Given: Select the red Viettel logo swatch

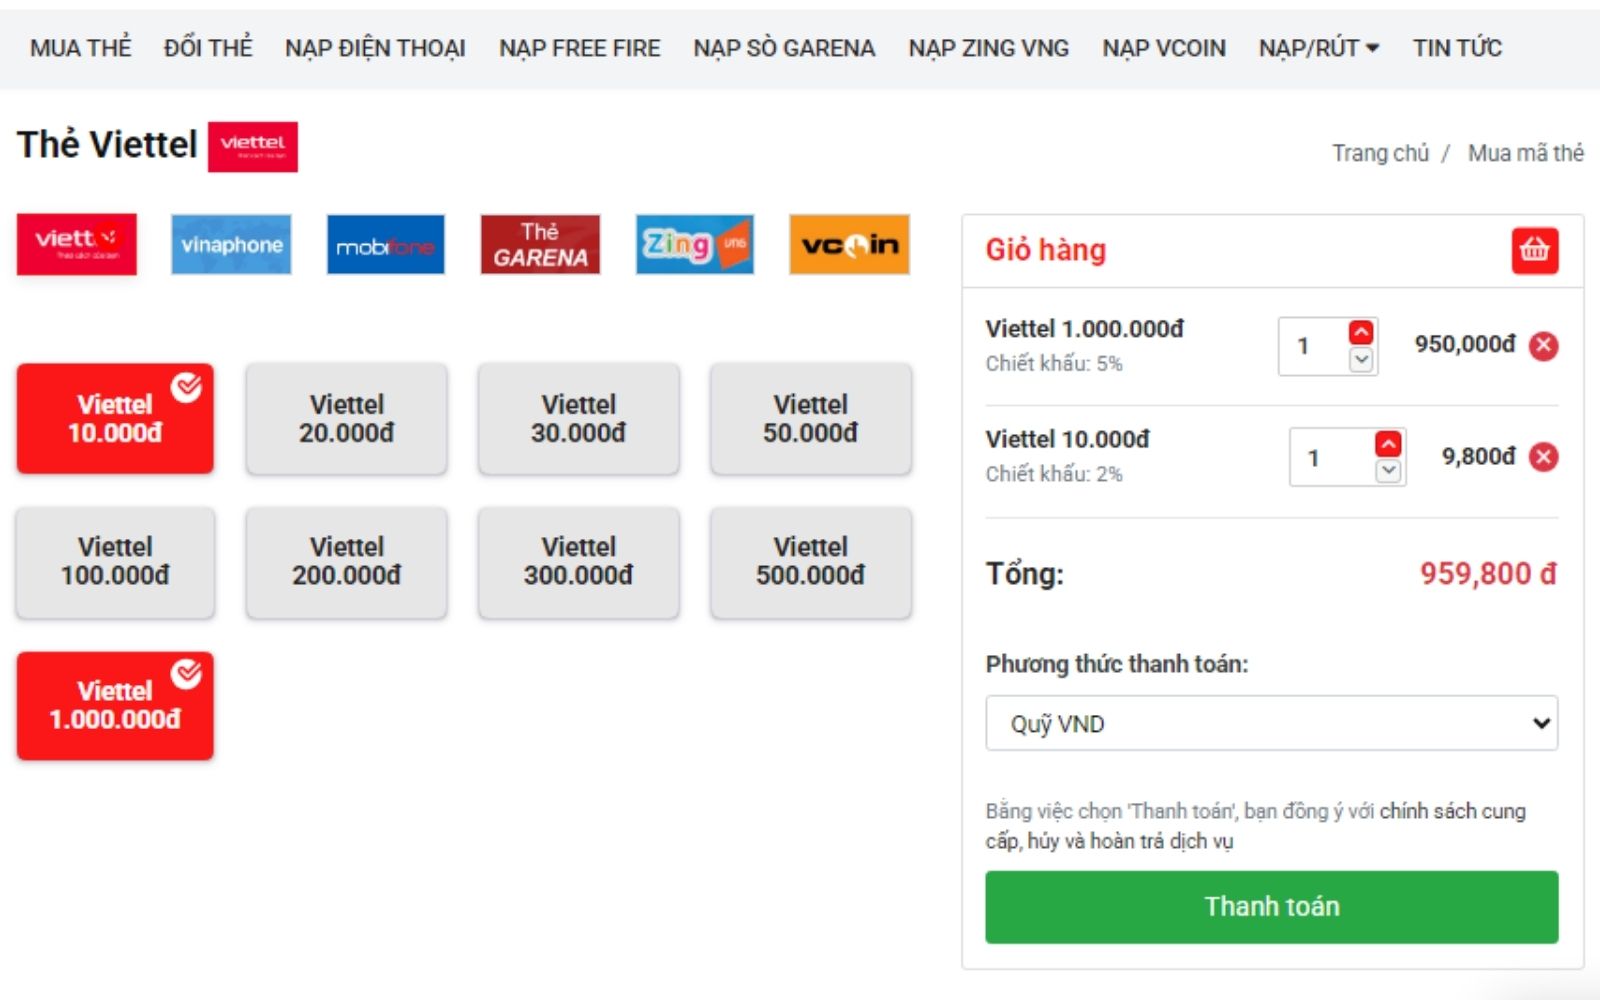Looking at the screenshot, I should (x=76, y=244).
